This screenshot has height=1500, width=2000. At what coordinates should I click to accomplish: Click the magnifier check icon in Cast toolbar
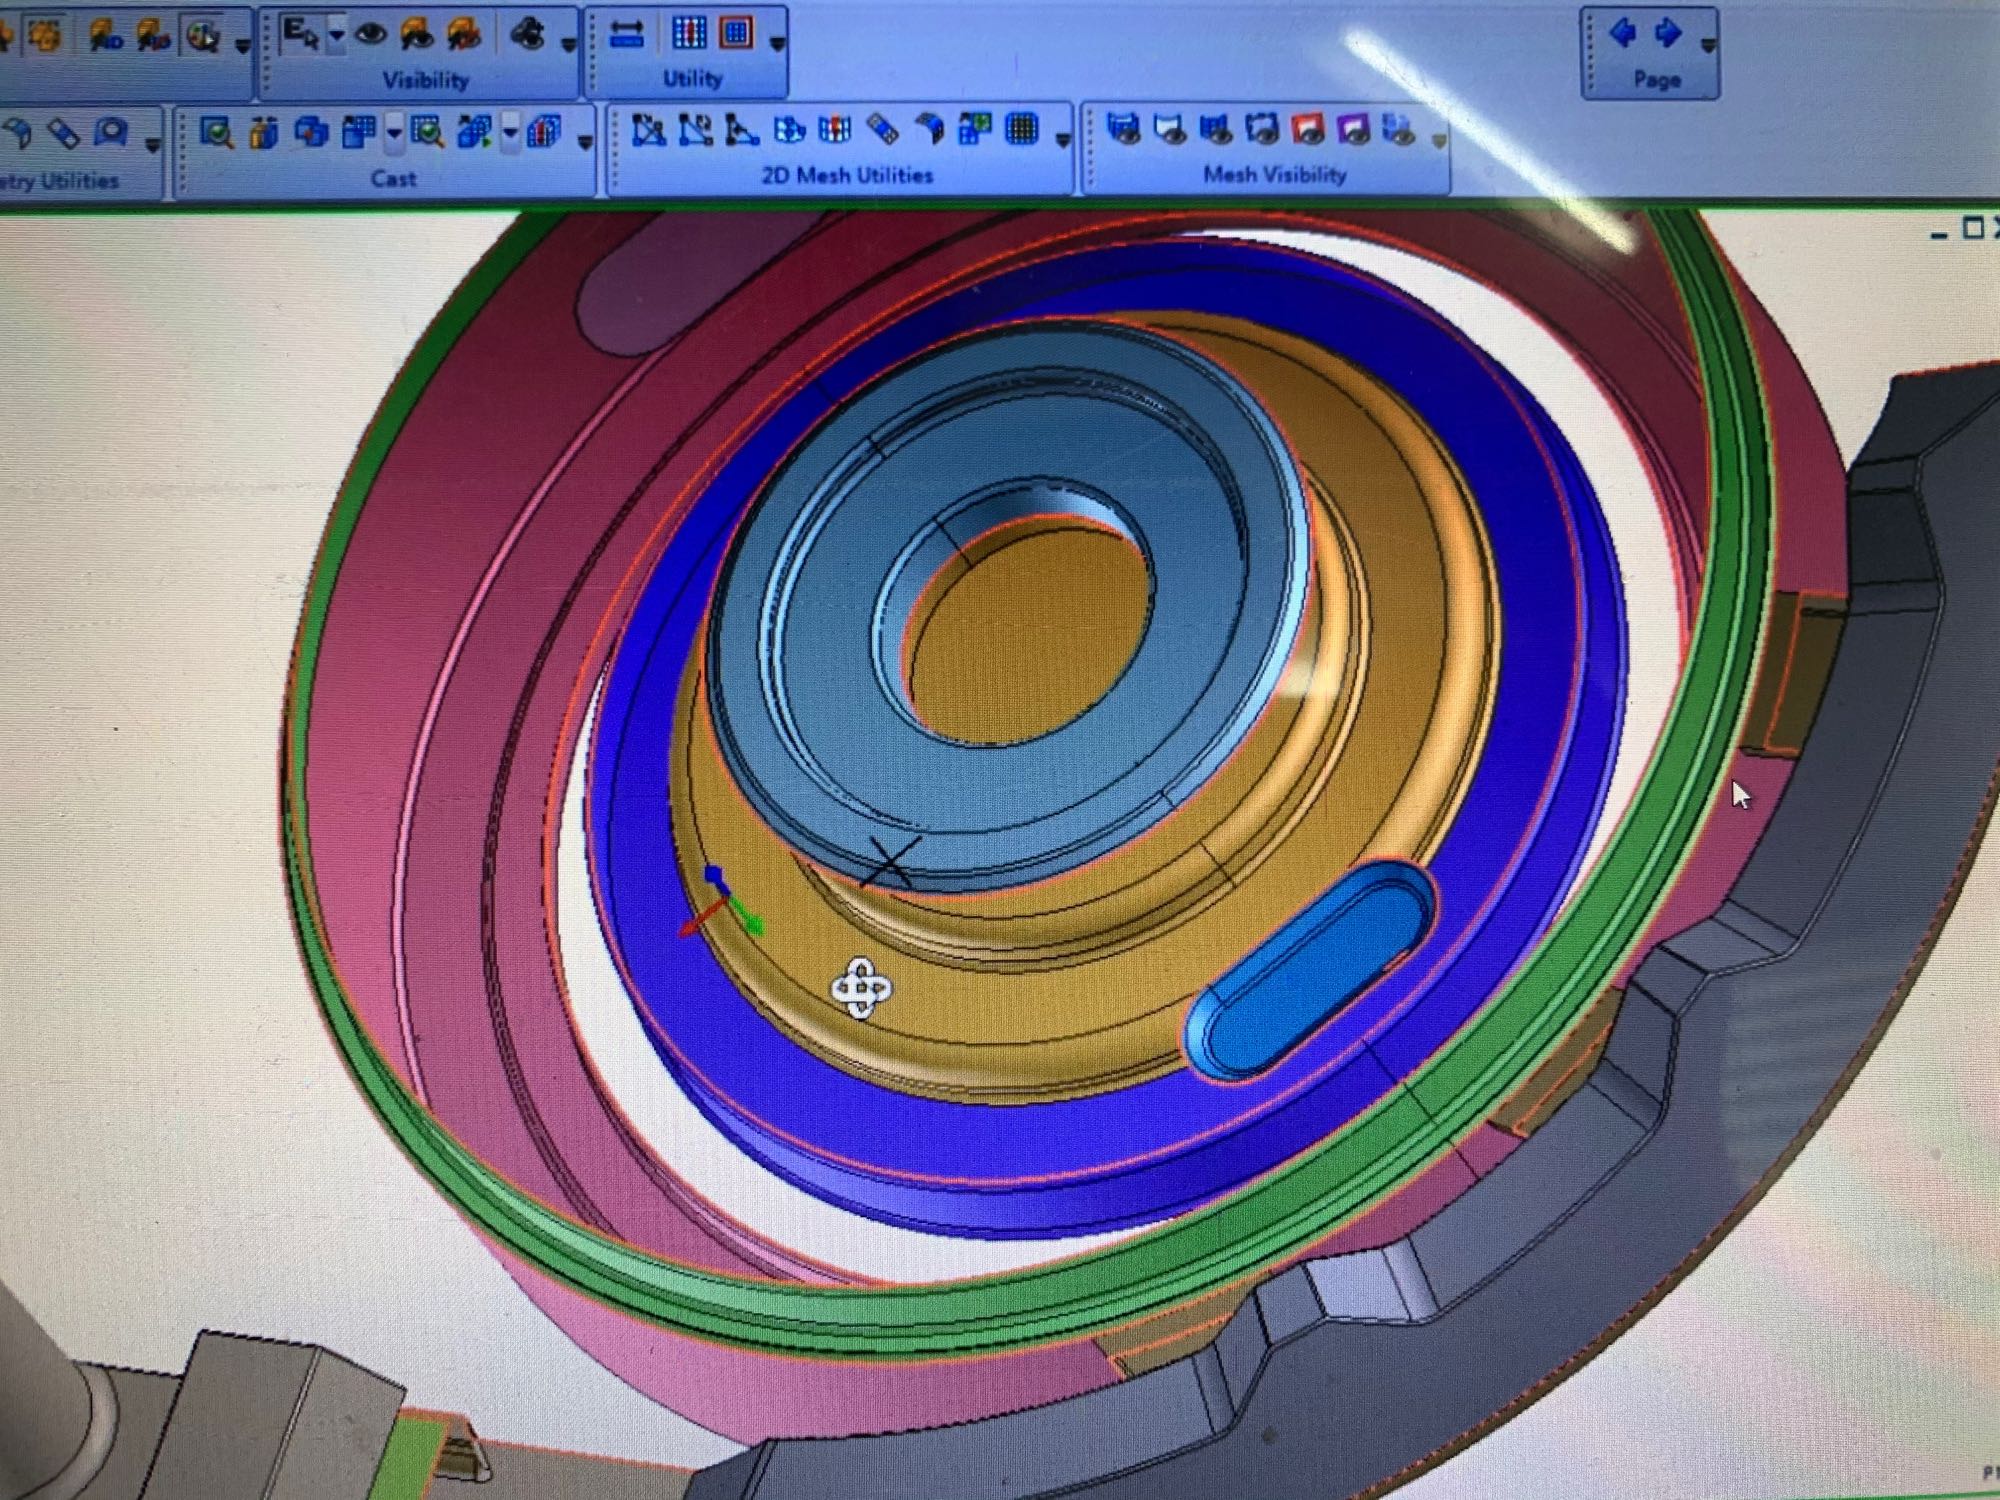pos(216,132)
